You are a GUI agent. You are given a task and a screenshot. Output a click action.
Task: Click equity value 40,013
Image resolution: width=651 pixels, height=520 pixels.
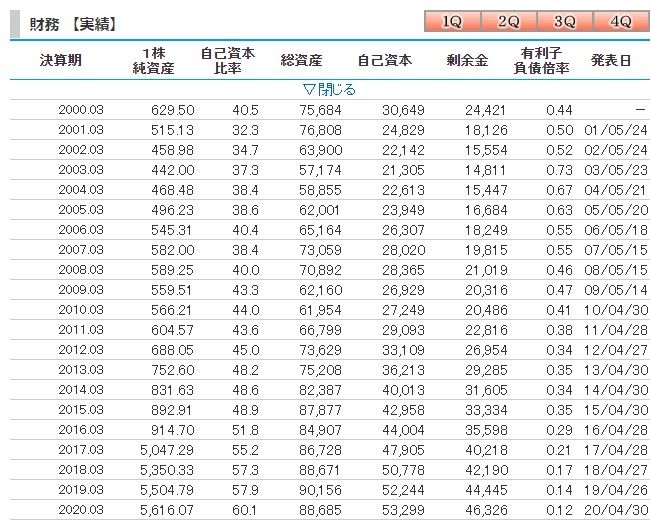click(x=403, y=390)
